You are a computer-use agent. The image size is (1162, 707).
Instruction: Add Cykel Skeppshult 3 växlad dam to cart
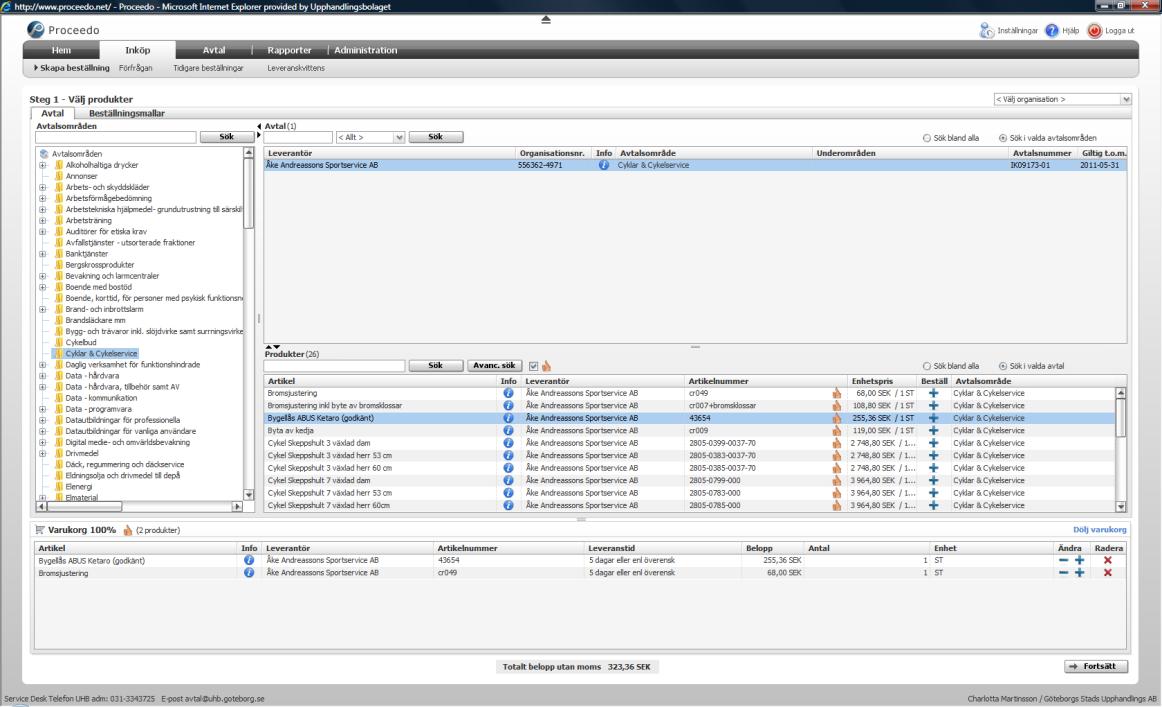(934, 443)
